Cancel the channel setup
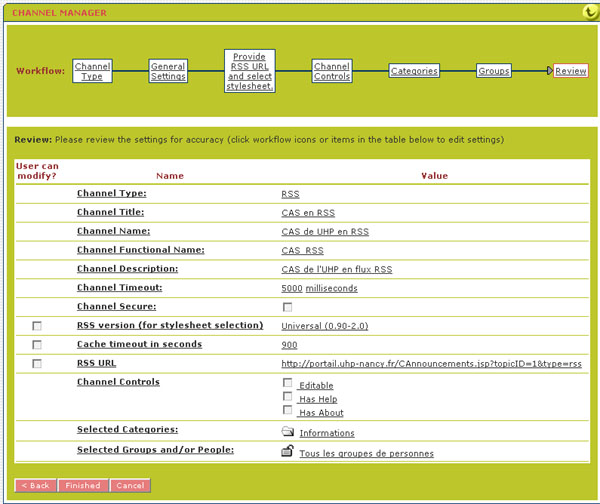The width and height of the screenshot is (600, 504). (129, 485)
